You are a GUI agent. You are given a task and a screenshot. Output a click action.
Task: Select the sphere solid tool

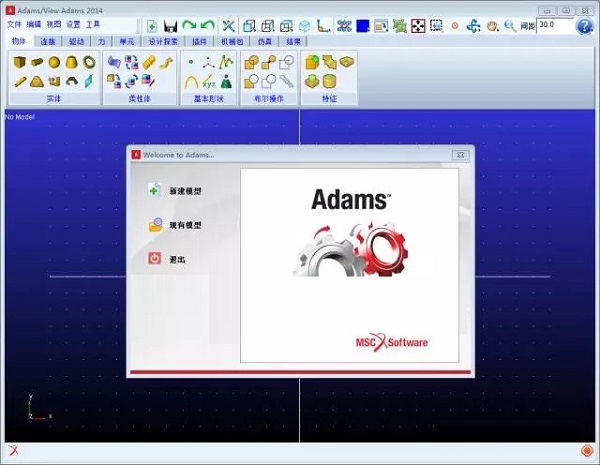pyautogui.click(x=54, y=62)
